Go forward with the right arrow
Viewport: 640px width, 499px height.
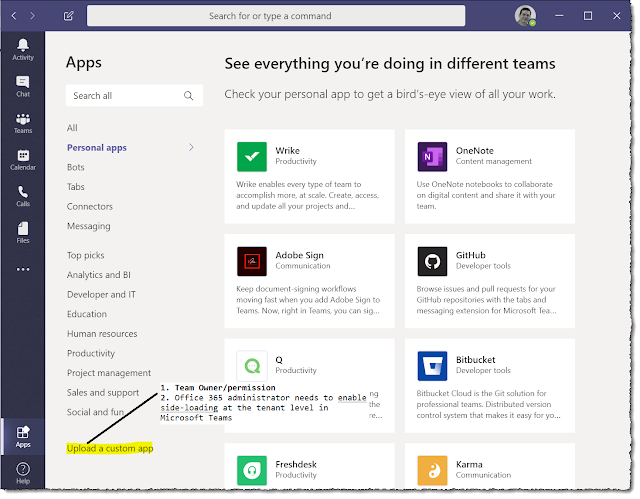click(33, 16)
